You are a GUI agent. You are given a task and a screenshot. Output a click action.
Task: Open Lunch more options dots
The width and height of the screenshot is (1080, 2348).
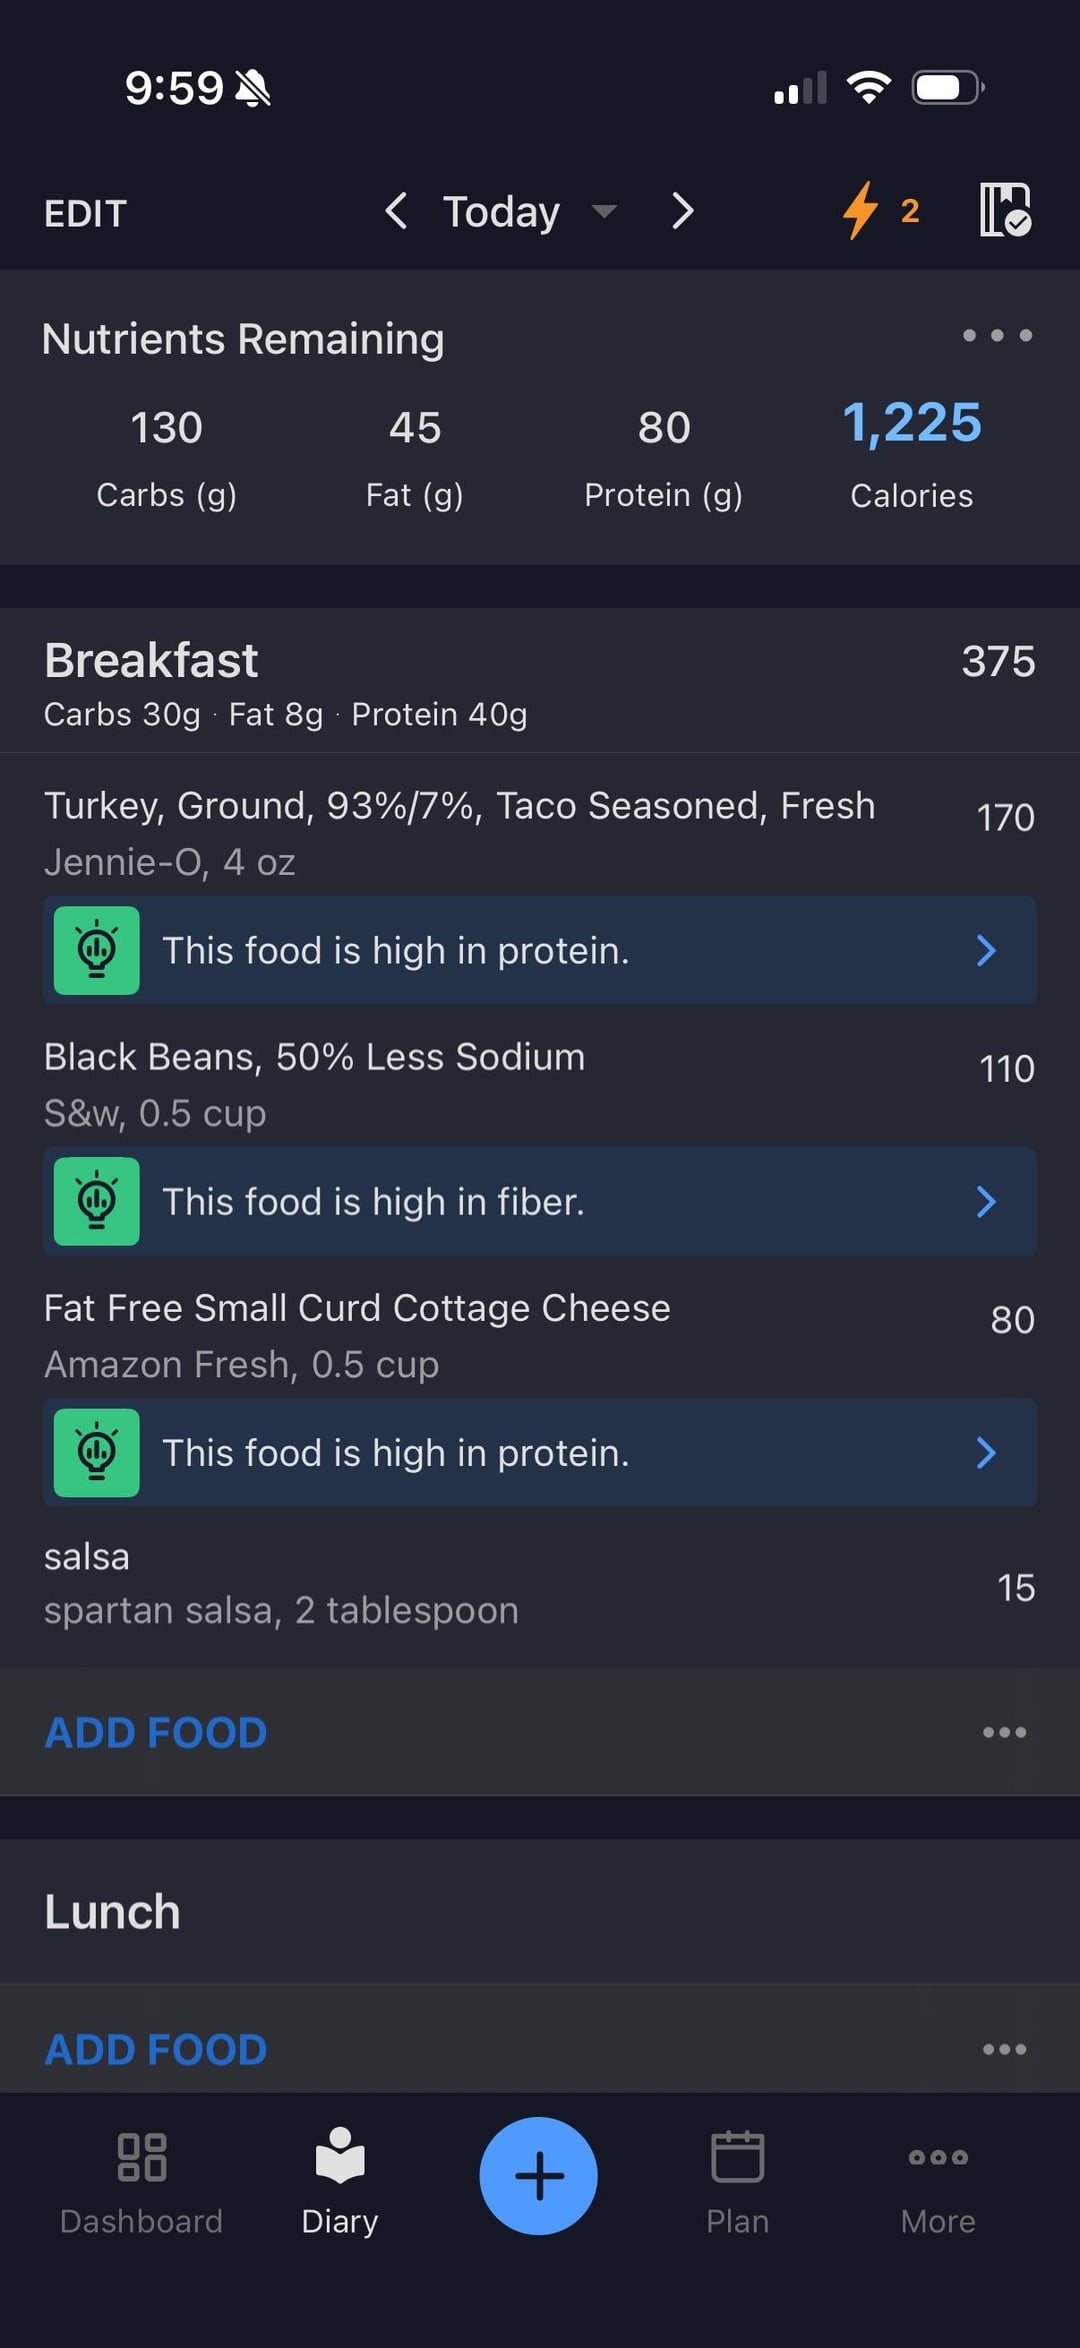click(1004, 2049)
